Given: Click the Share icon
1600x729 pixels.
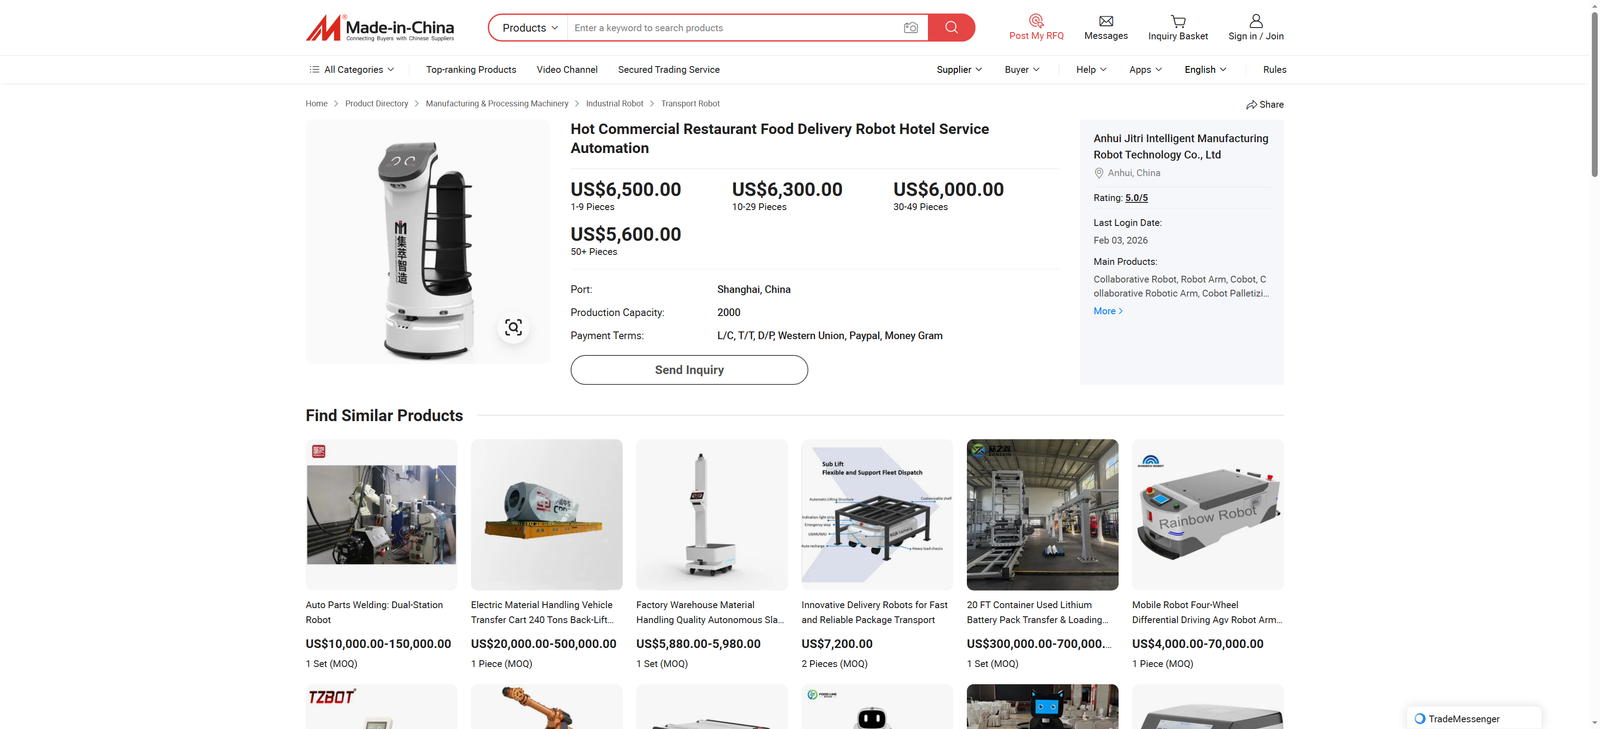Looking at the screenshot, I should [x=1252, y=105].
